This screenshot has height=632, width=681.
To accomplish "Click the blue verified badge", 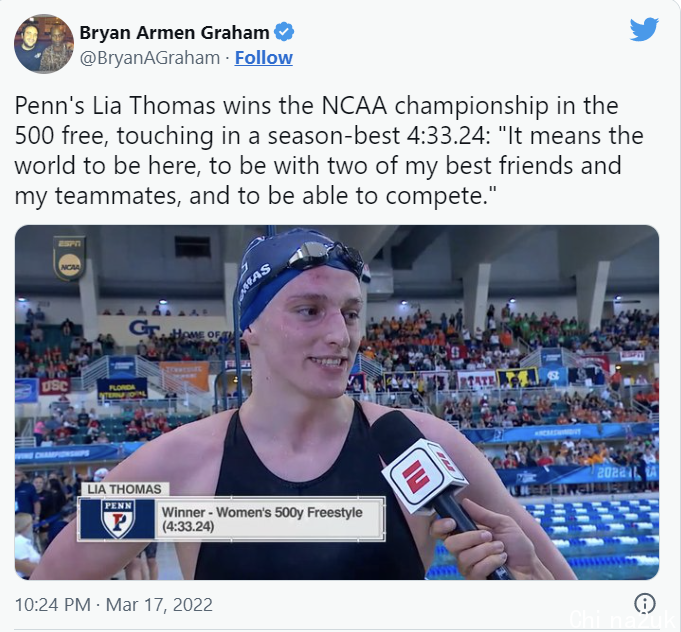I will (284, 32).
